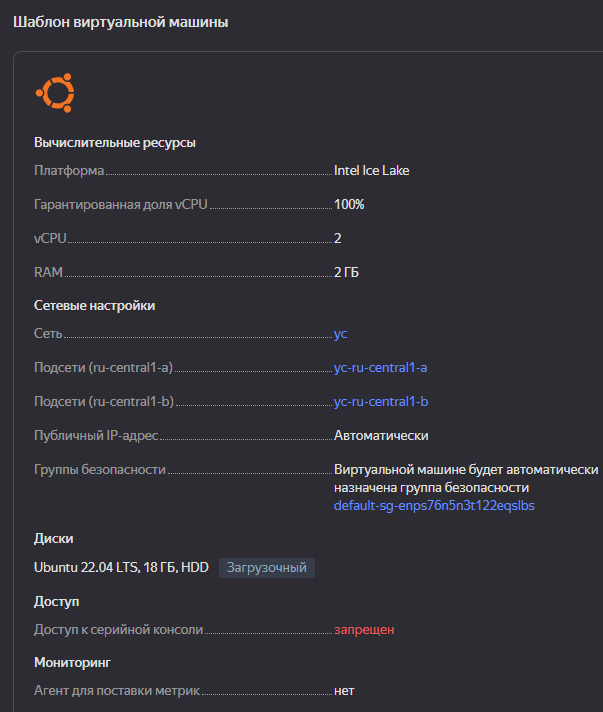The image size is (603, 712).
Task: Click the Intel Ice Lake platform value
Action: (371, 170)
